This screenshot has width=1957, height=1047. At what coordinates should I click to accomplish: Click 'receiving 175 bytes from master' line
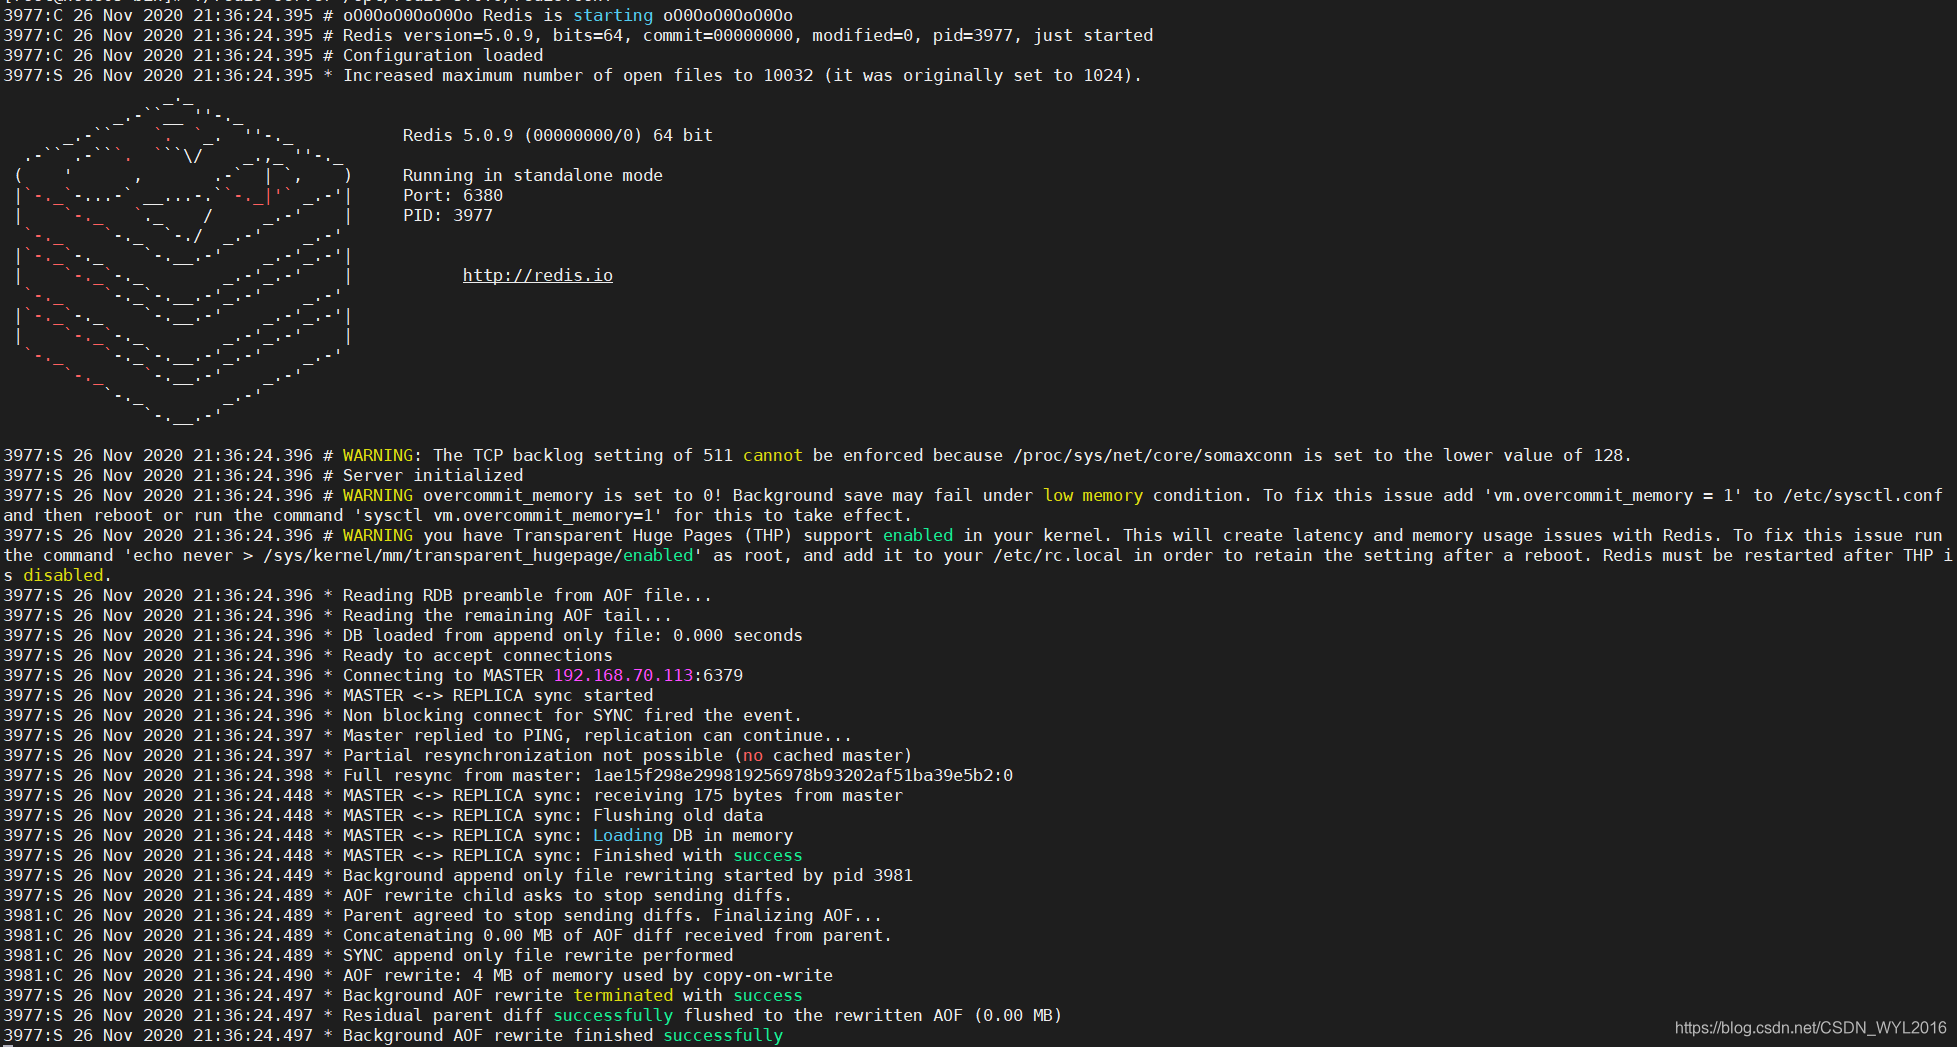tap(453, 795)
